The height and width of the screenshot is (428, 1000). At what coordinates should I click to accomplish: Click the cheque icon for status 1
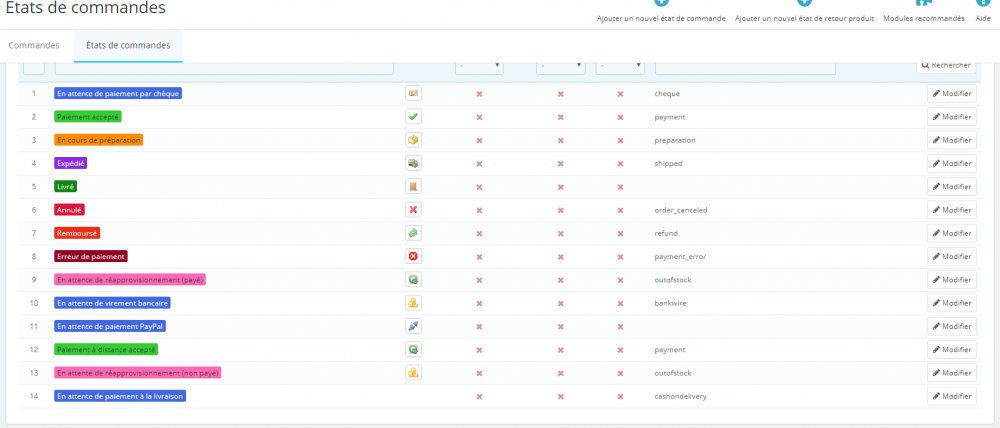pos(413,93)
